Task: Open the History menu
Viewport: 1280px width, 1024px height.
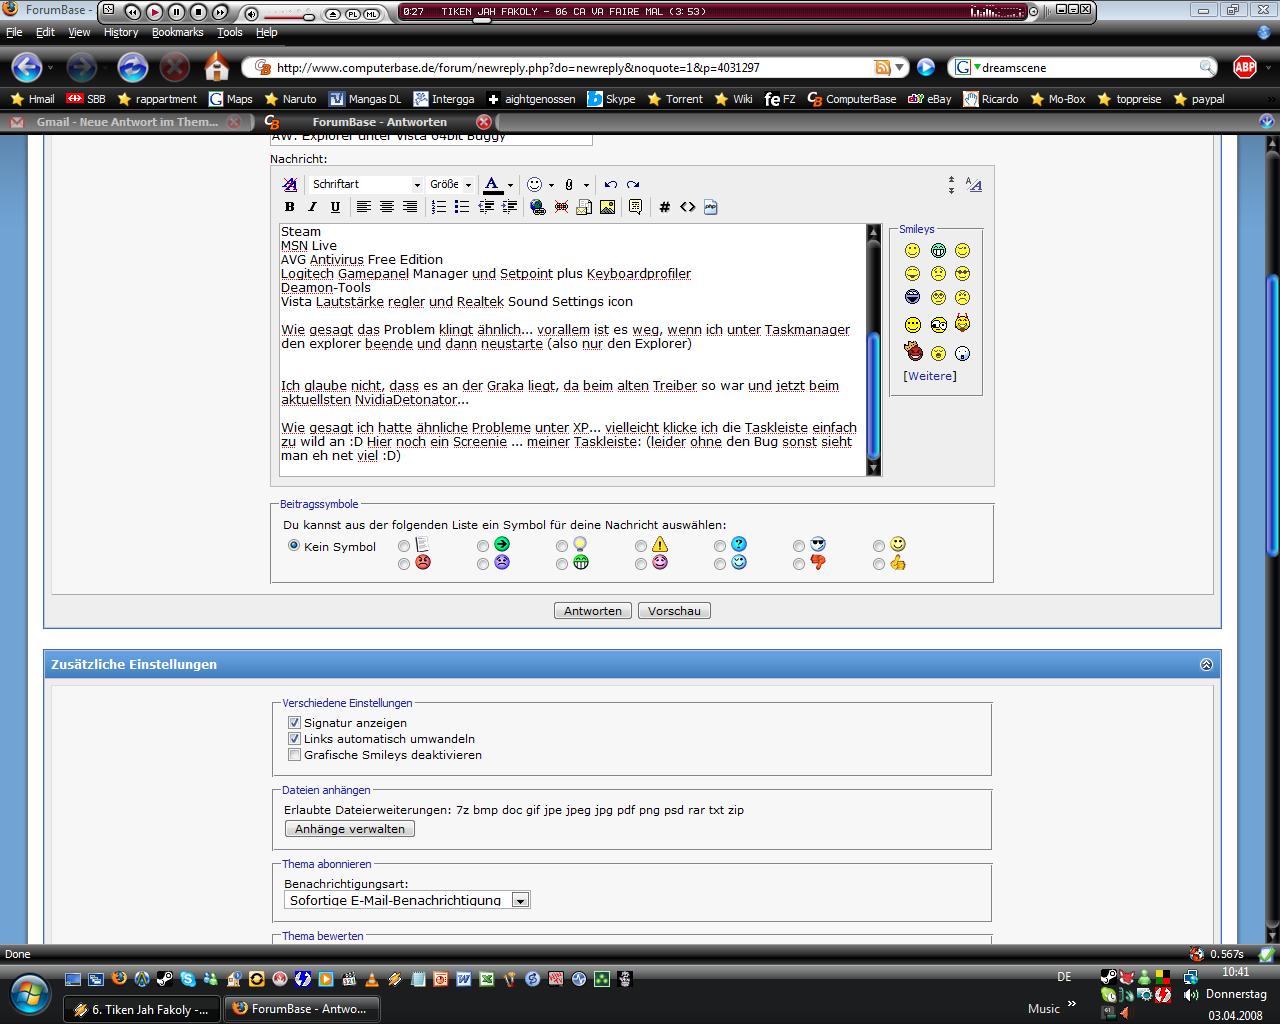Action: [x=121, y=32]
